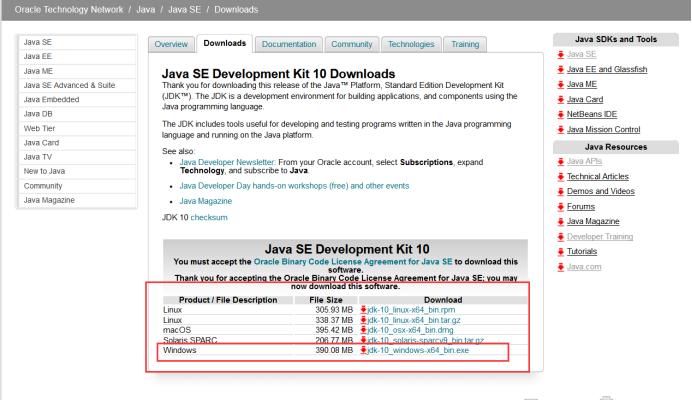Open Forums link in Java Resources
This screenshot has width=692, height=400.
581,207
